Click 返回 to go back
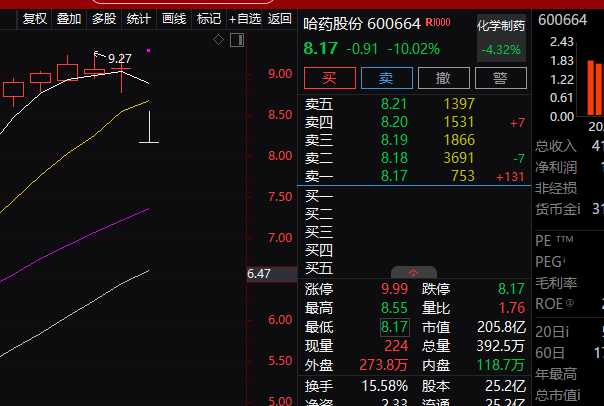This screenshot has height=406, width=604. point(279,19)
